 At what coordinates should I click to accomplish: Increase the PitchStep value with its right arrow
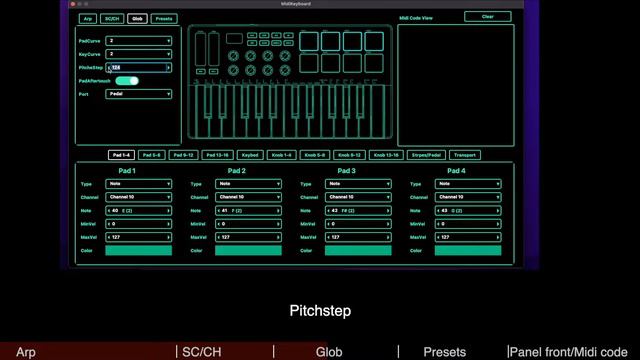click(x=168, y=67)
